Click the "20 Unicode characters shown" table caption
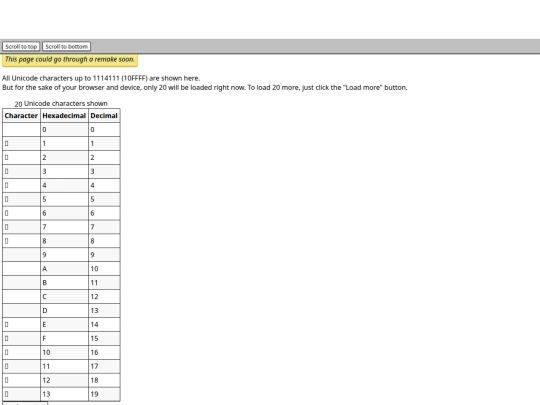Image resolution: width=540 pixels, height=405 pixels. click(61, 104)
